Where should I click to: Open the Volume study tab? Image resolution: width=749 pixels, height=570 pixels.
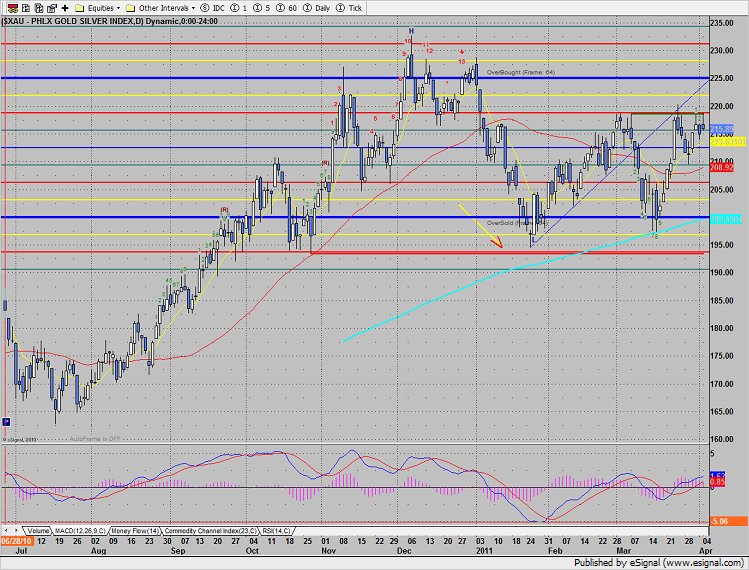(x=37, y=531)
